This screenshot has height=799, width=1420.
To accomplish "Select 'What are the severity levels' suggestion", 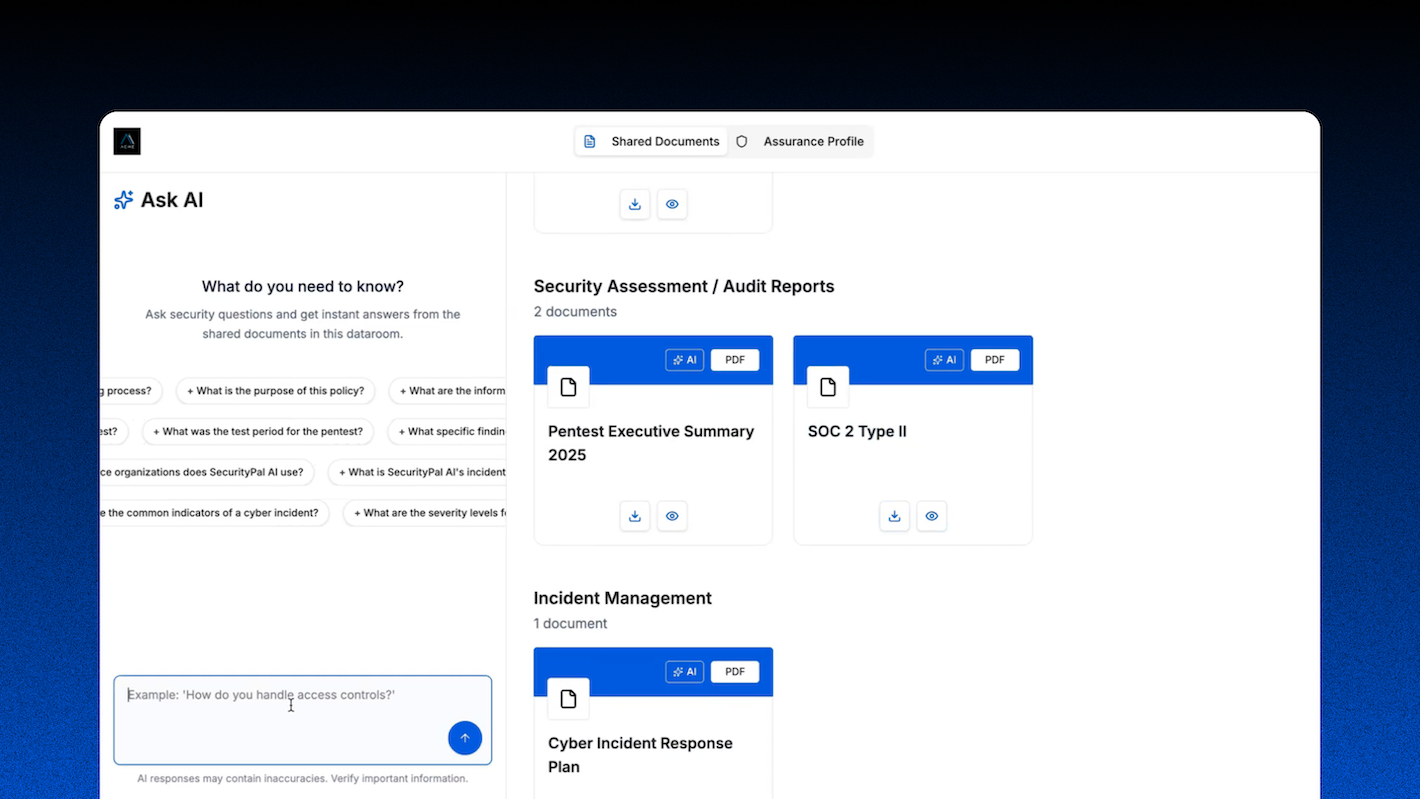I will [425, 513].
